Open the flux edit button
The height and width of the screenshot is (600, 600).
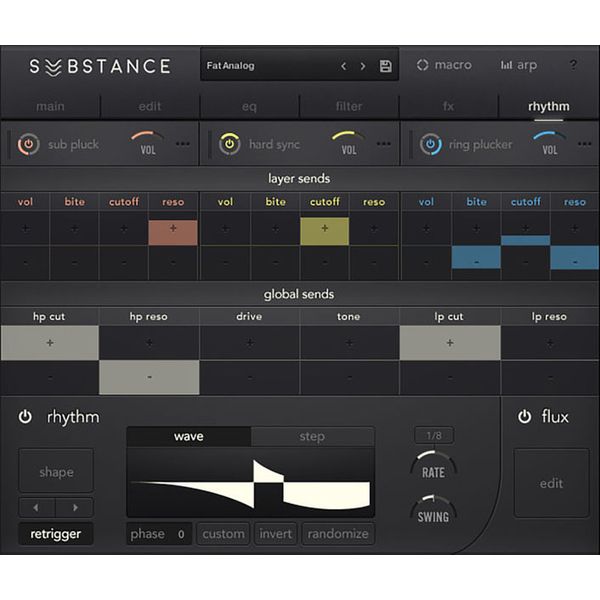pos(551,483)
